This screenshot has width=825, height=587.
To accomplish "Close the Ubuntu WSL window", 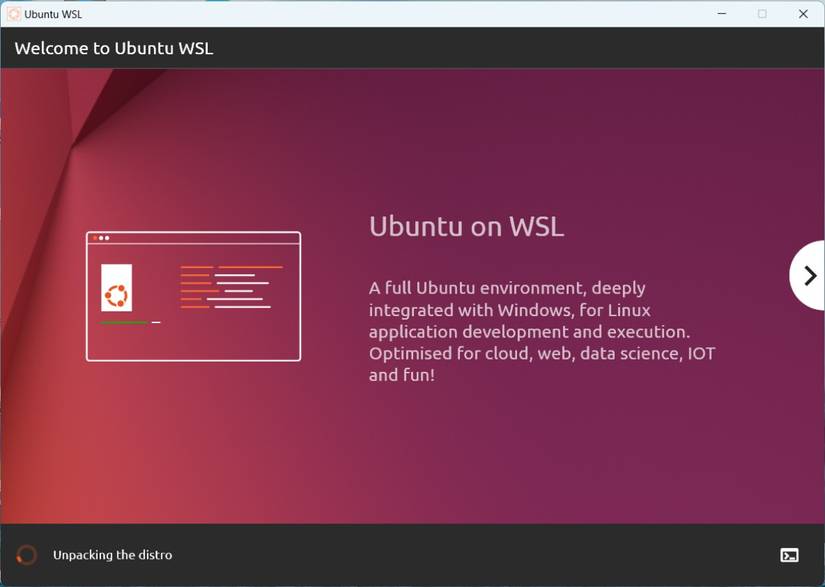I will [x=801, y=14].
